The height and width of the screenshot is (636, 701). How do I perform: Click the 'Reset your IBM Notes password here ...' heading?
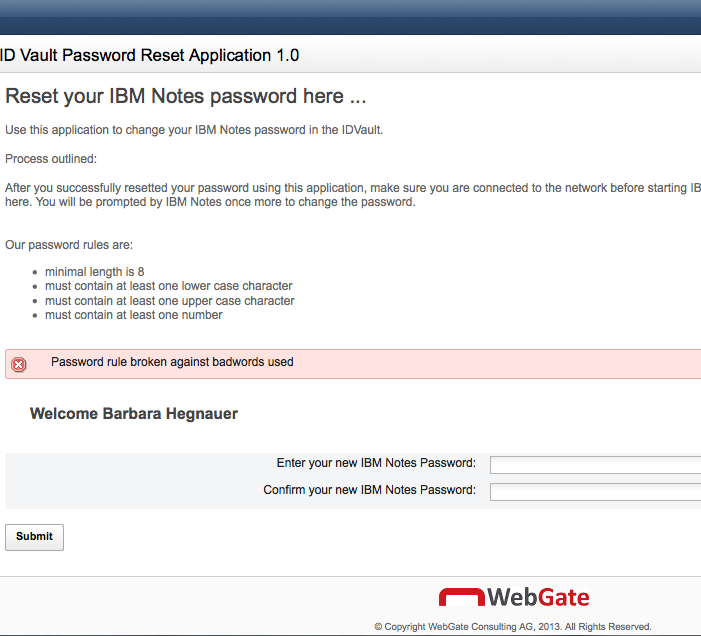click(186, 96)
